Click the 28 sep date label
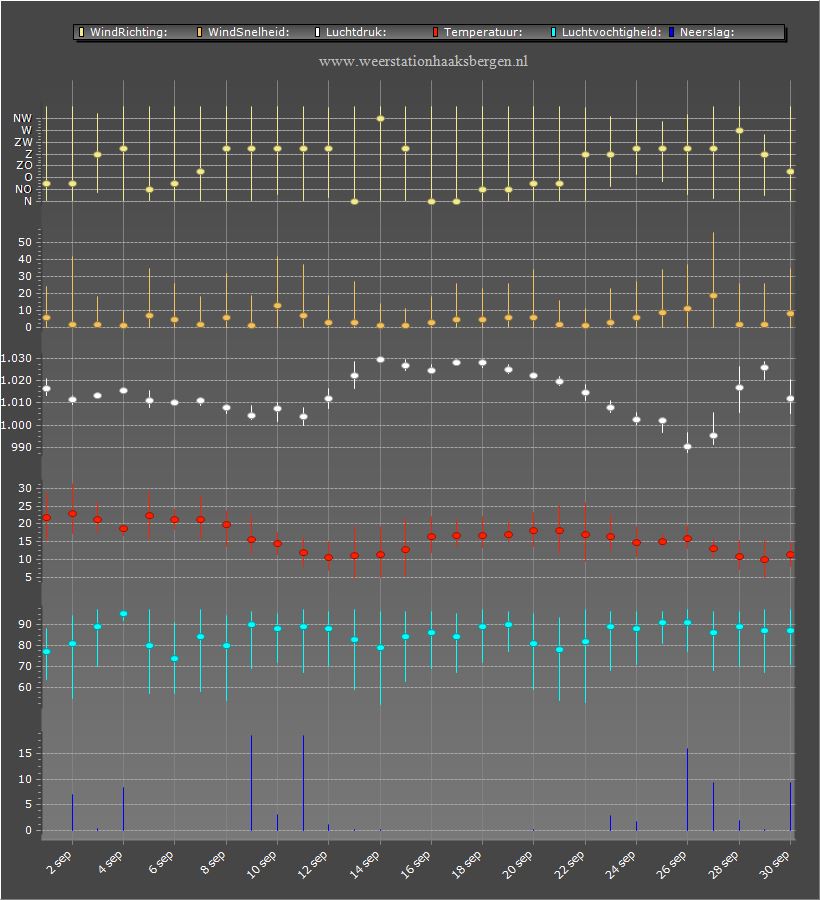The image size is (820, 900). coord(722,864)
